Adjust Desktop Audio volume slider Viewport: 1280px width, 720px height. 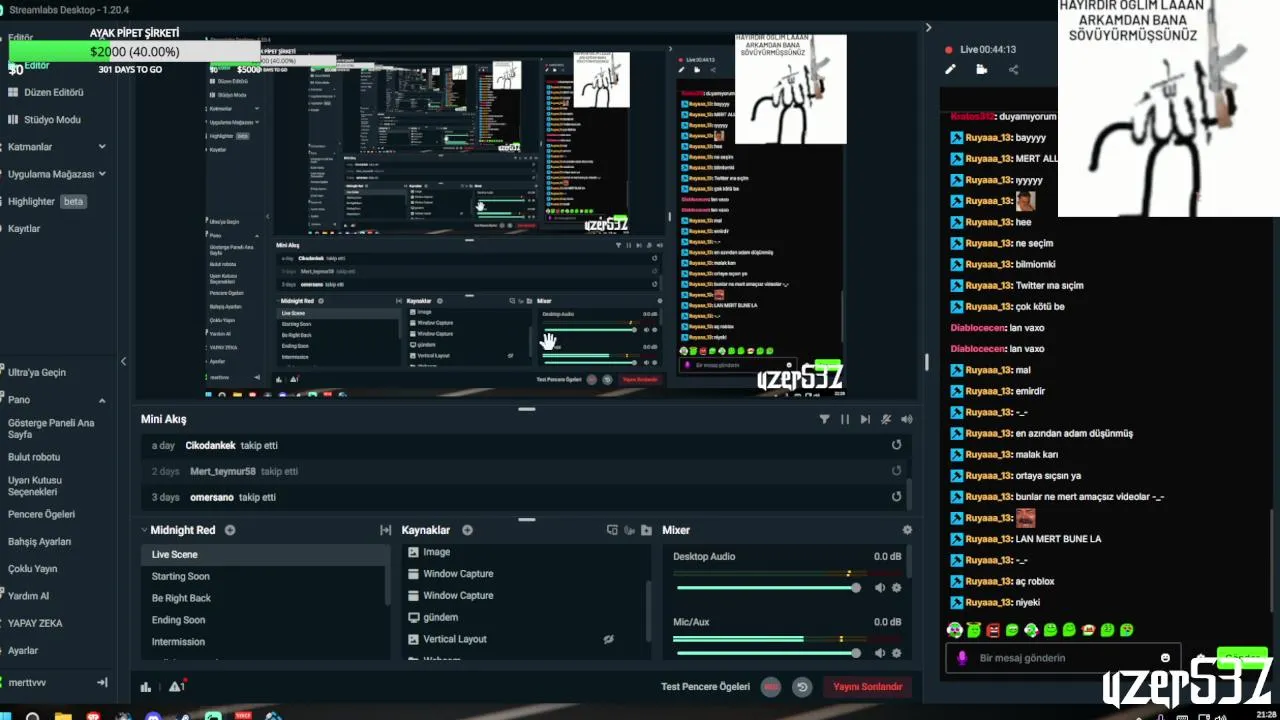[x=768, y=588]
